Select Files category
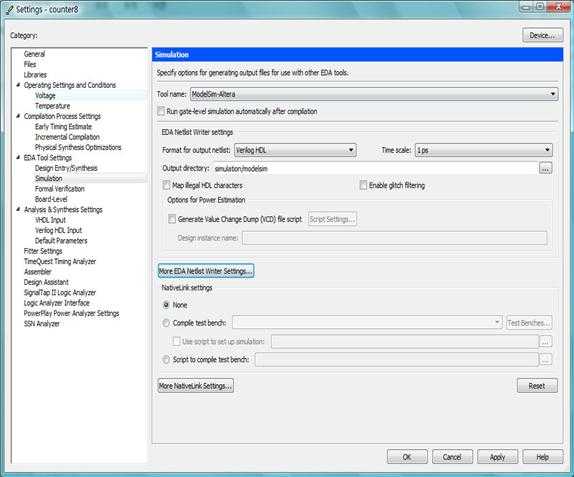Image resolution: width=574 pixels, height=477 pixels. [x=30, y=64]
